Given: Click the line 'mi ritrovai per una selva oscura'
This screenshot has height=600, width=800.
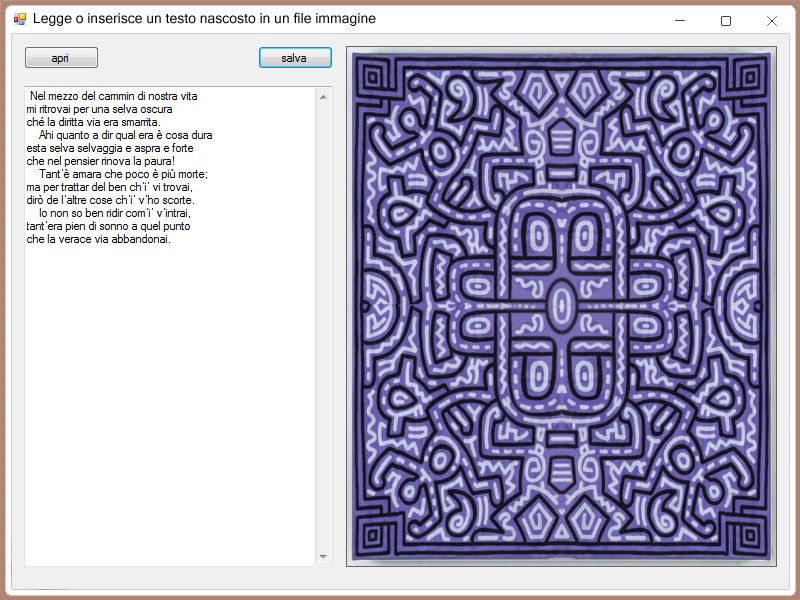Looking at the screenshot, I should tap(99, 109).
